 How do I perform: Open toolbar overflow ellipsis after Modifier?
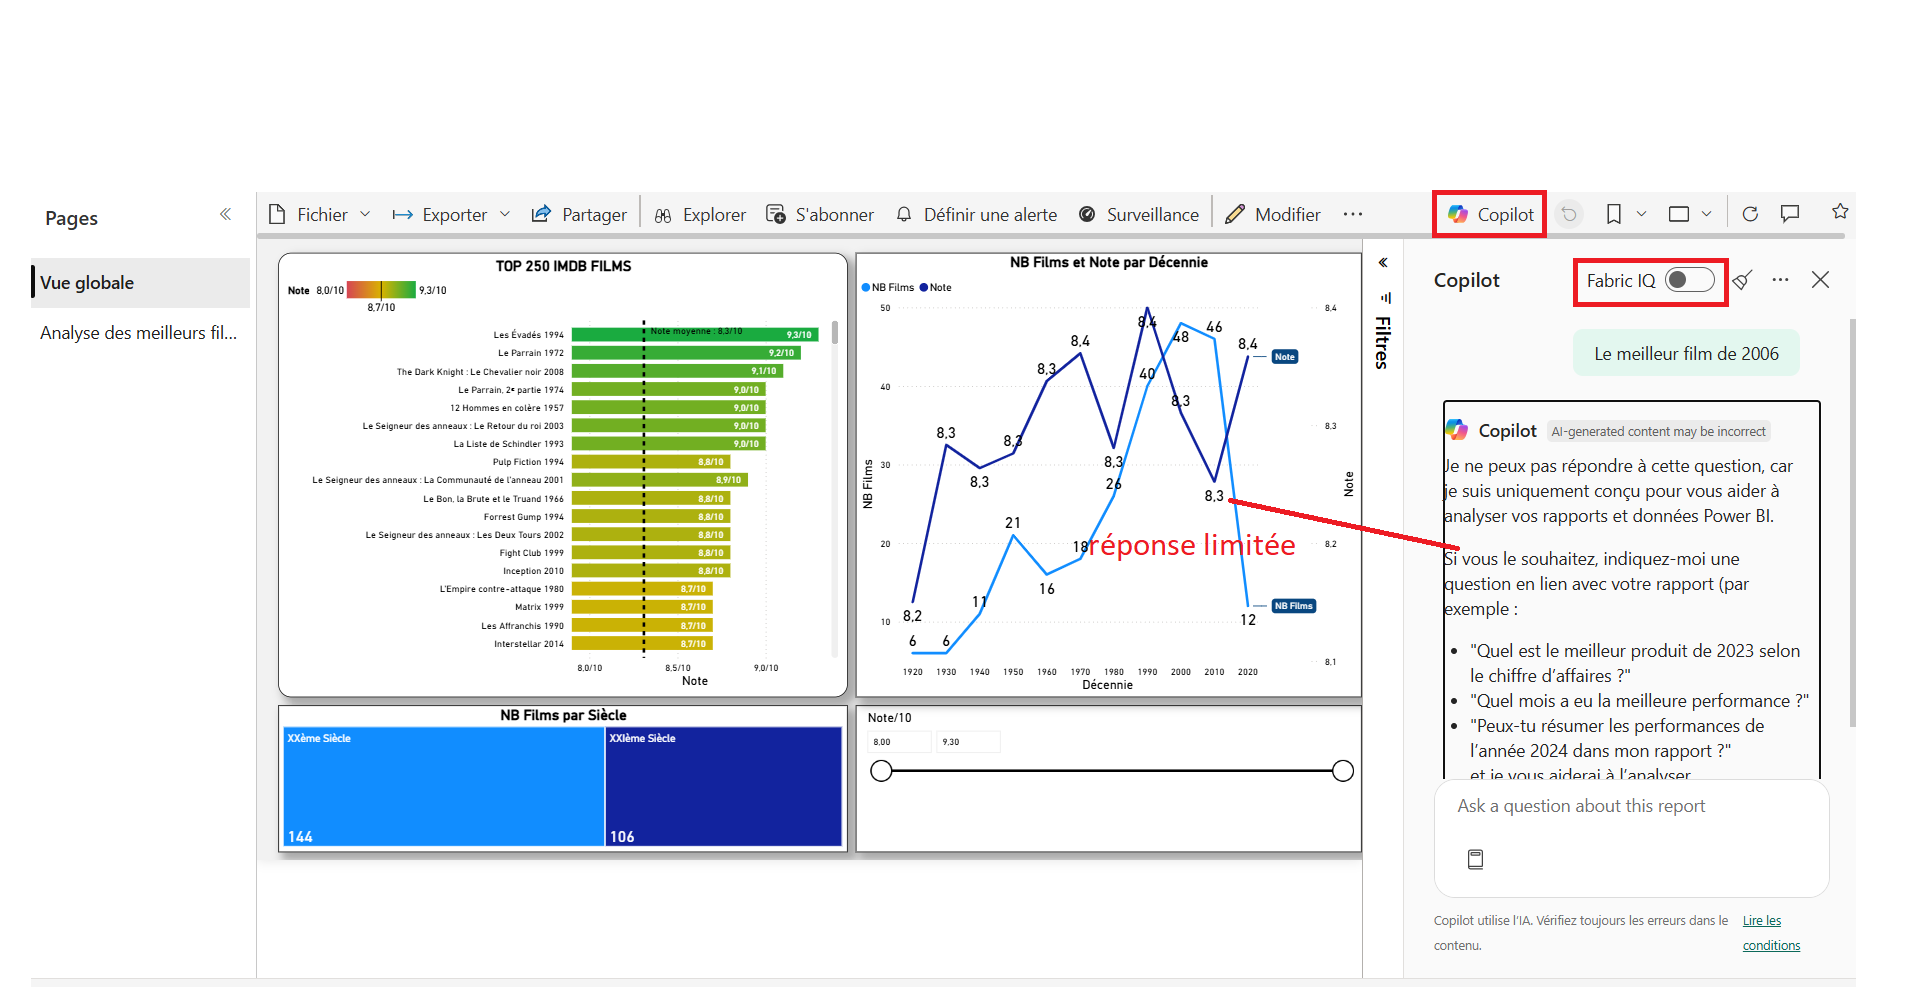click(1353, 214)
